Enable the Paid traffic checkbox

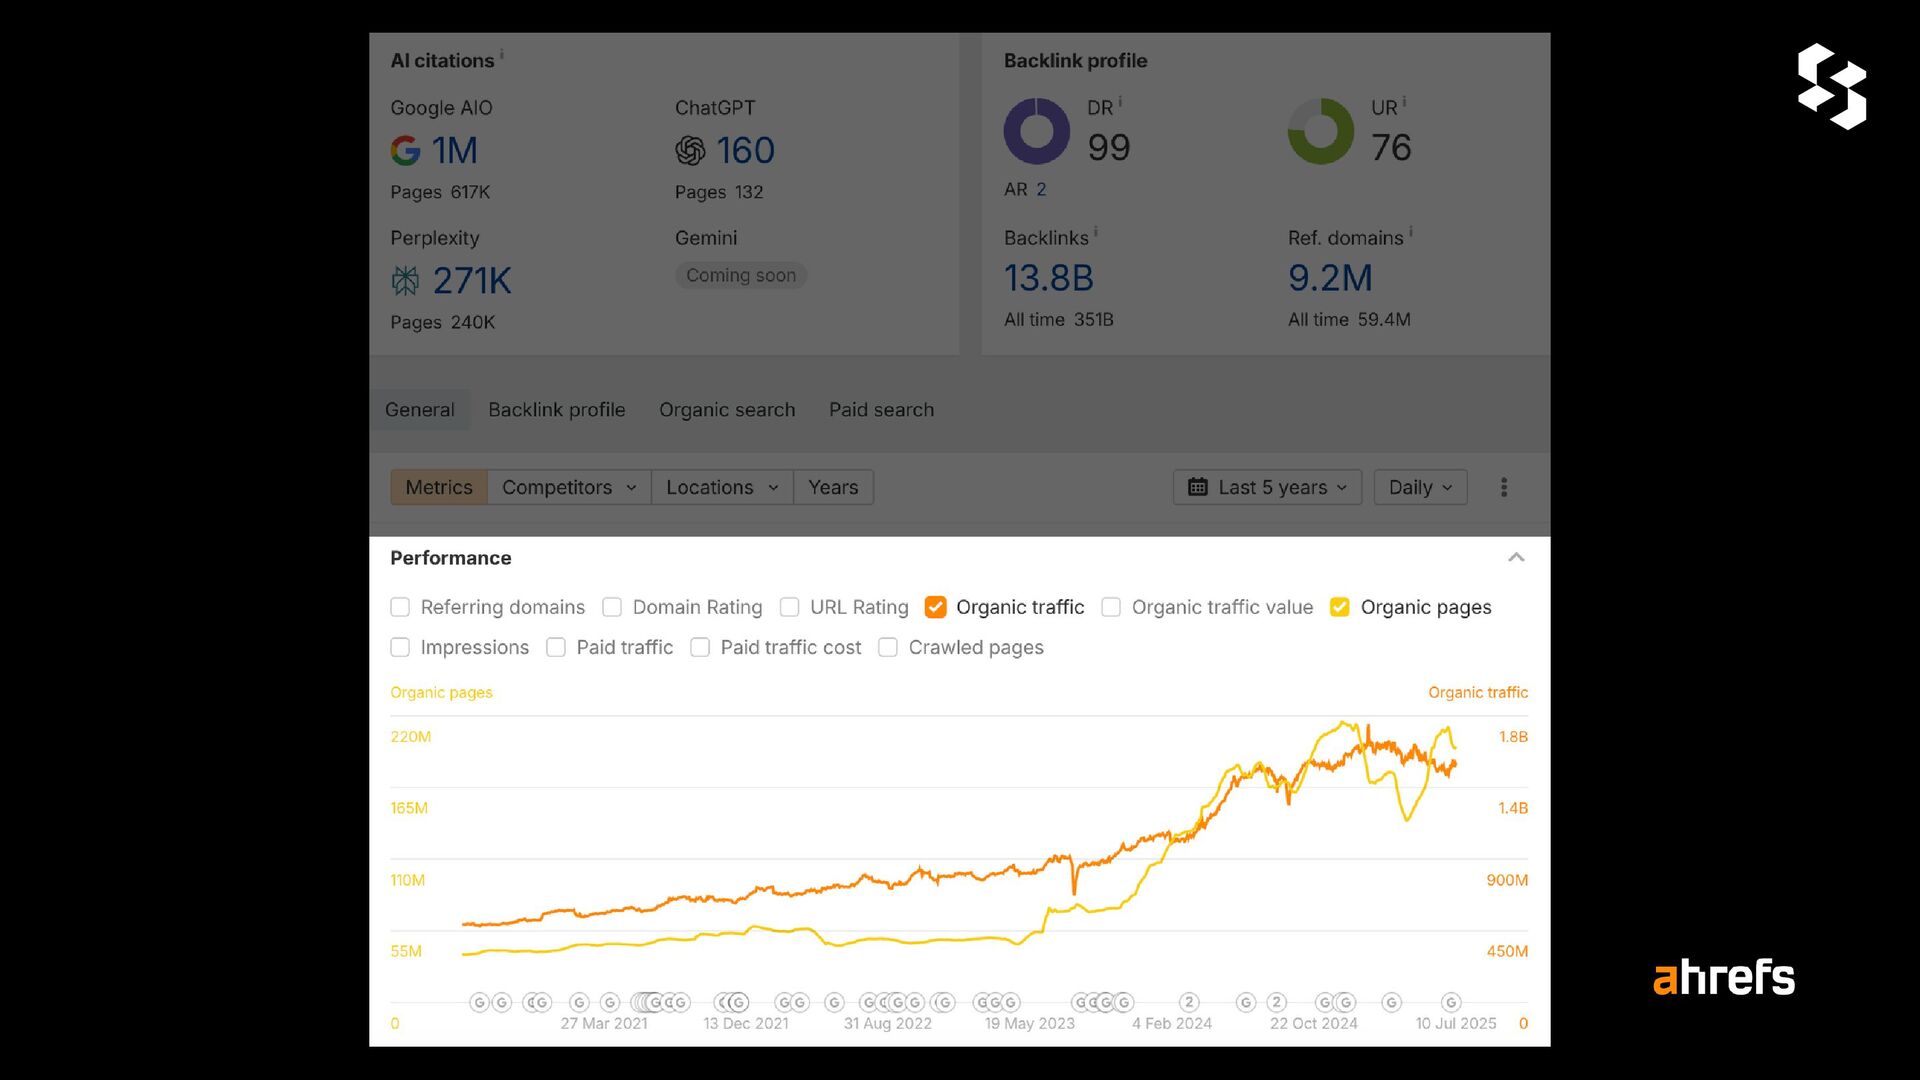[556, 647]
